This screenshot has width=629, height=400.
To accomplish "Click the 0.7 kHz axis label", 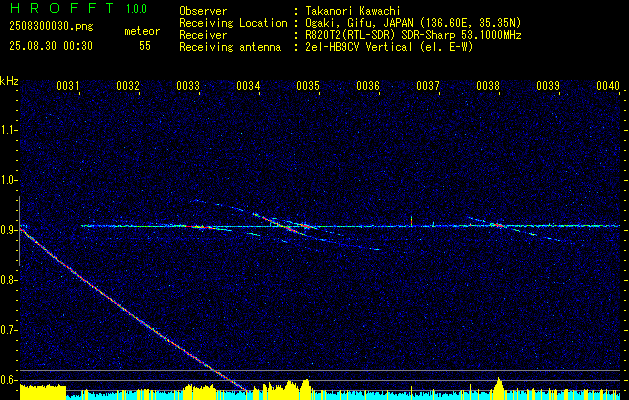I will tap(8, 330).
